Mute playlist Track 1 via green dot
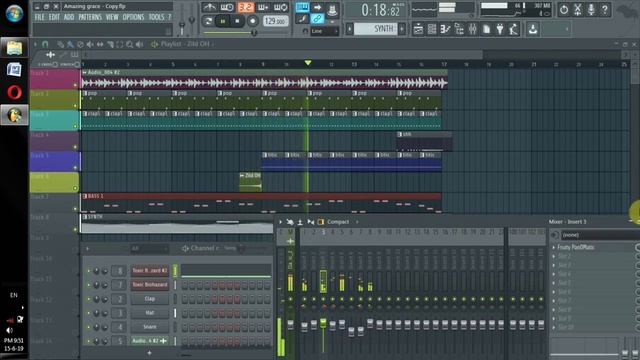Image resolution: width=640 pixels, height=360 pixels. 75,85
